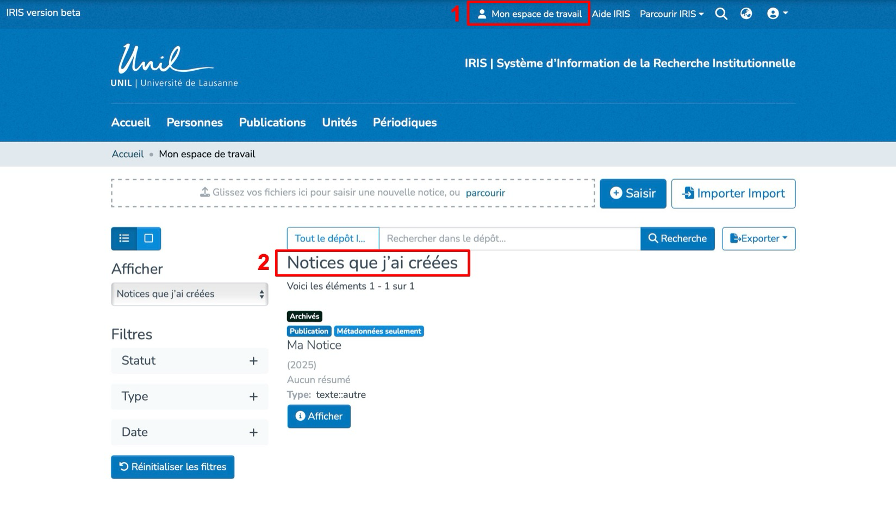Expand the Date filter
The width and height of the screenshot is (896, 516).
click(x=189, y=433)
